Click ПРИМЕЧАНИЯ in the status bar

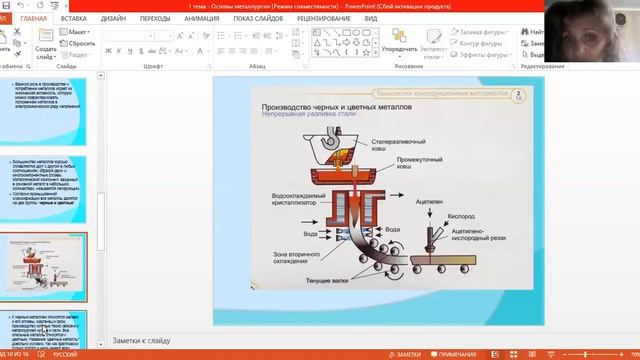pos(453,354)
